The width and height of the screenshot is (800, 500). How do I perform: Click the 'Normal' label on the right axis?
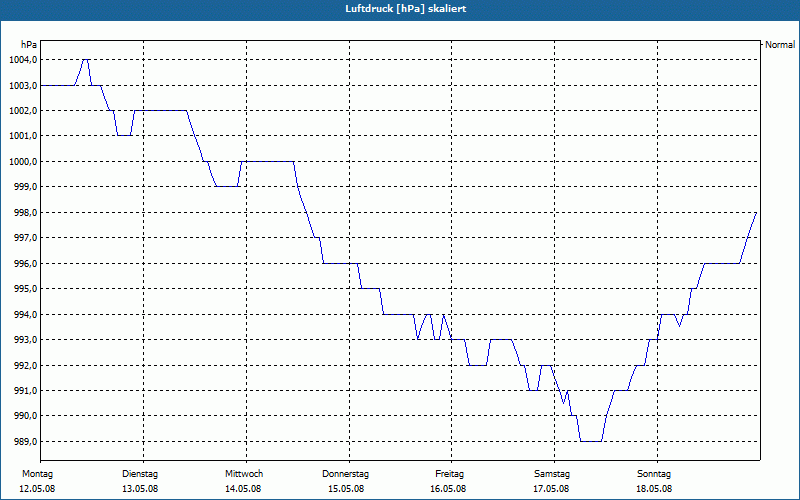point(780,45)
